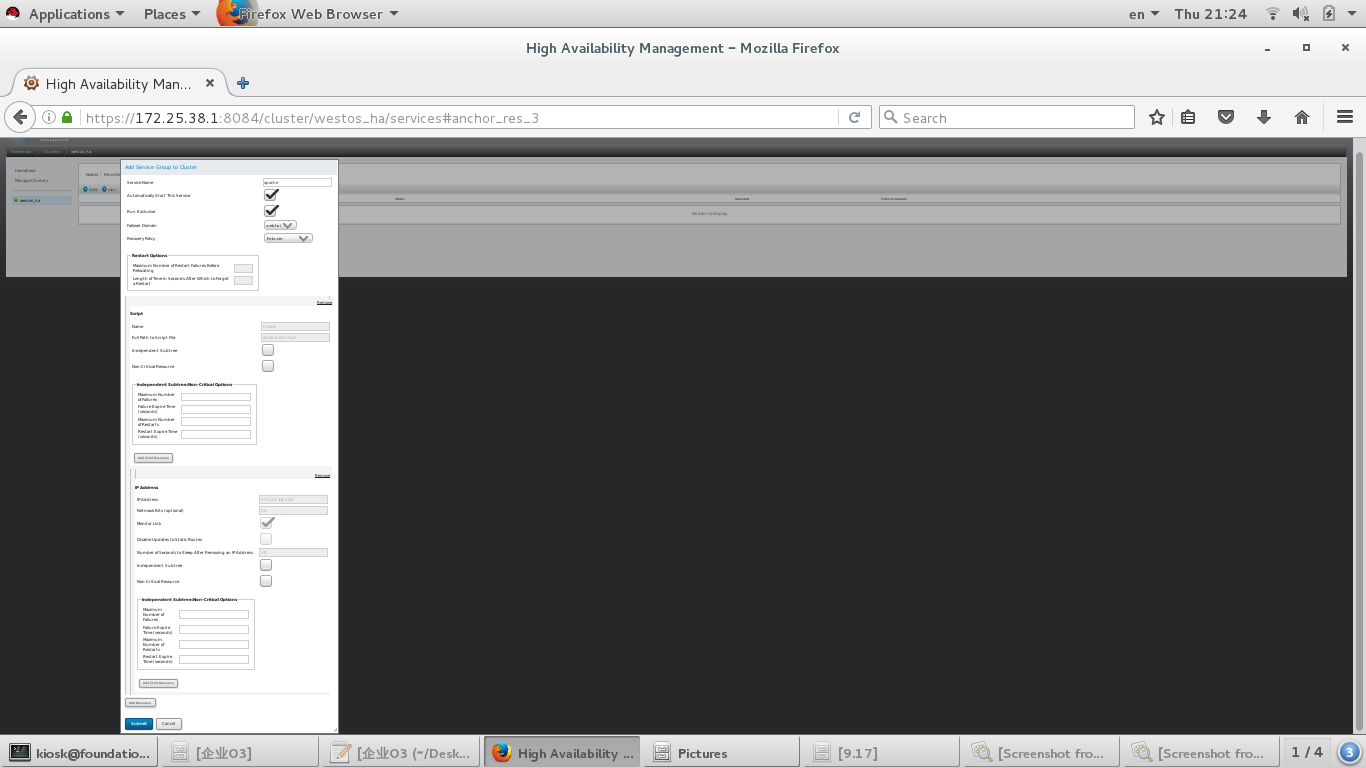This screenshot has width=1366, height=768.
Task: Click Add Resource button near dialog bottom
Action: [x=140, y=703]
